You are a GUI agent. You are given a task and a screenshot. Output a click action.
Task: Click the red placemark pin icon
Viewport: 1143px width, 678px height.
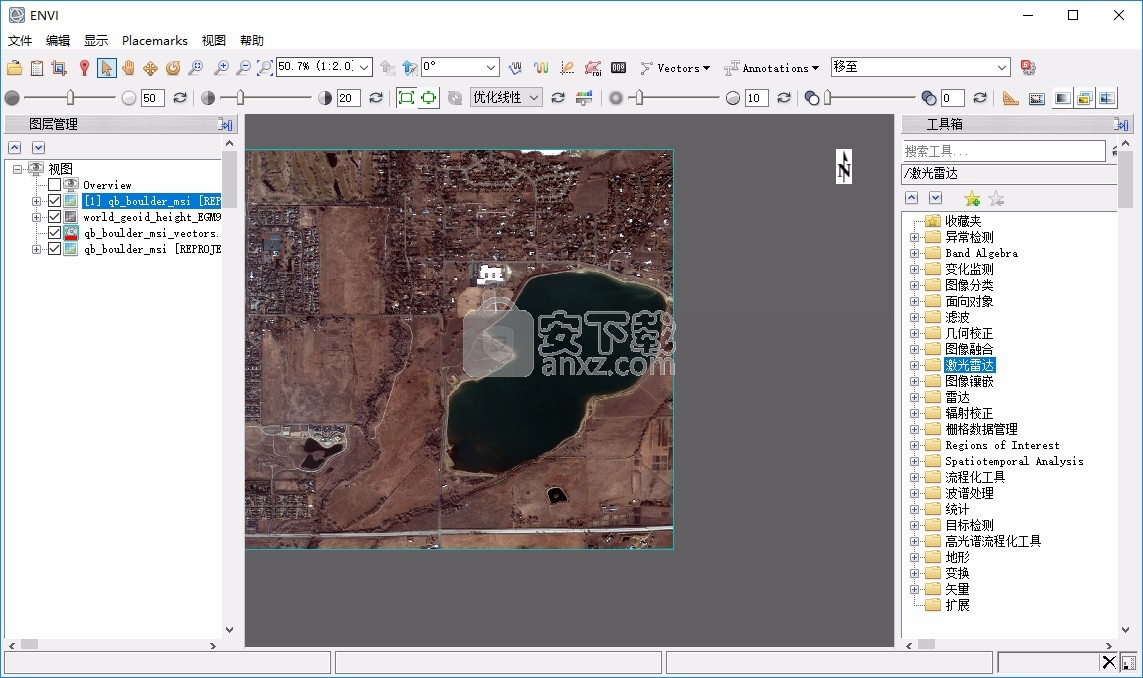[85, 68]
